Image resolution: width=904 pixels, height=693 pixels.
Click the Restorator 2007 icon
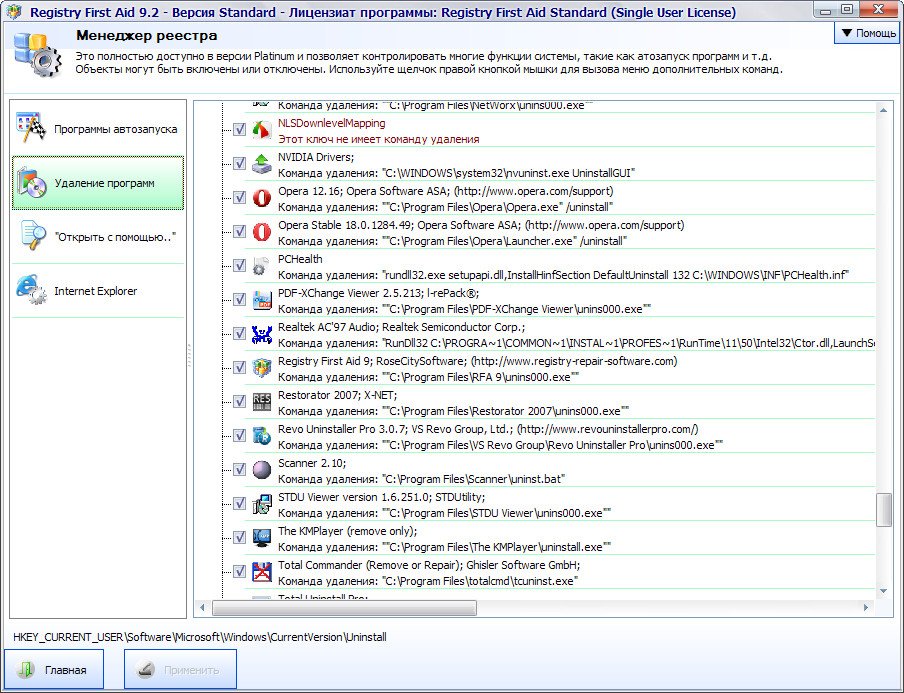[262, 402]
